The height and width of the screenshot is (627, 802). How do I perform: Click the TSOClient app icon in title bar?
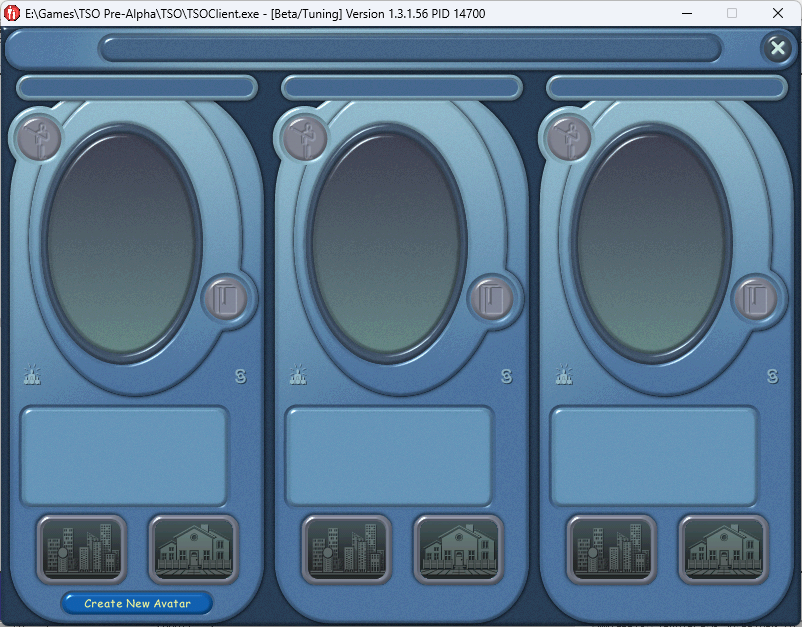tap(11, 13)
